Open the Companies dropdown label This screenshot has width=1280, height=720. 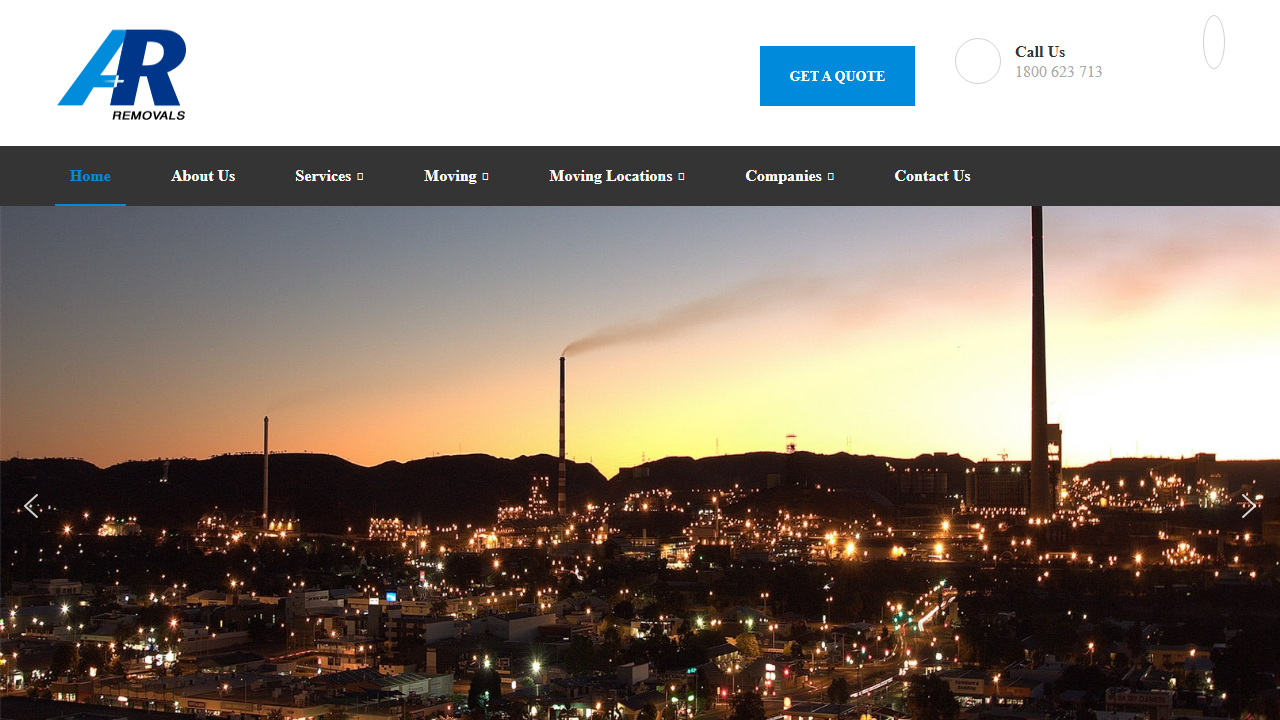(x=783, y=176)
